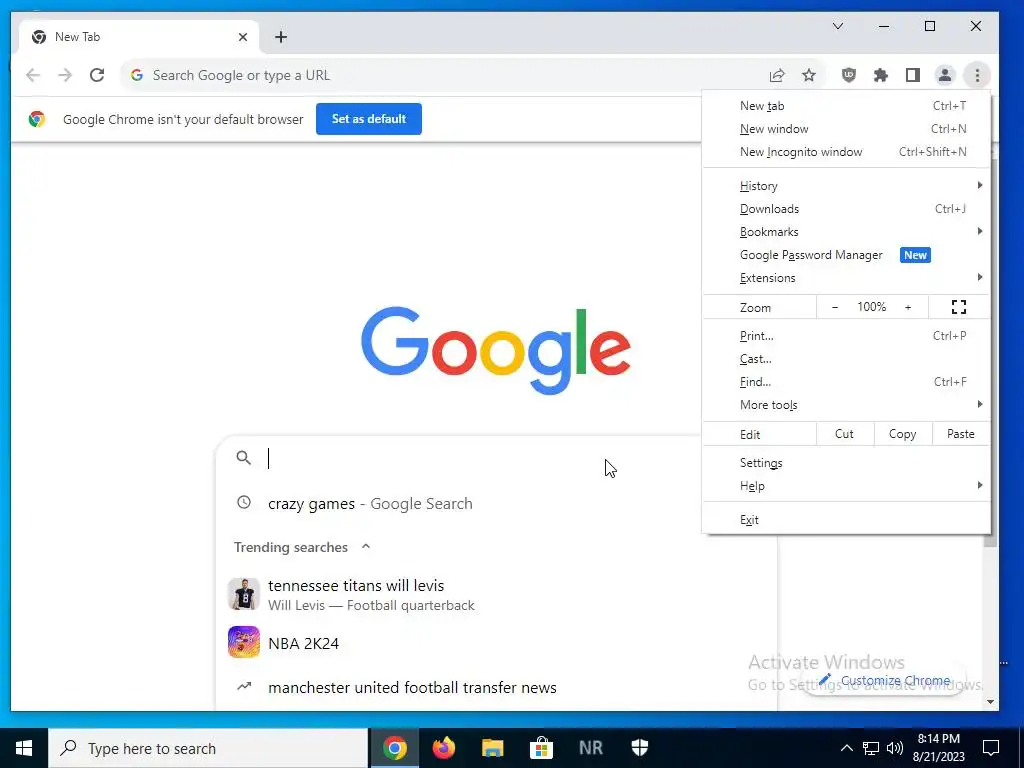The image size is (1024, 768).
Task: Click the magnifier icon in Google search box
Action: click(244, 458)
